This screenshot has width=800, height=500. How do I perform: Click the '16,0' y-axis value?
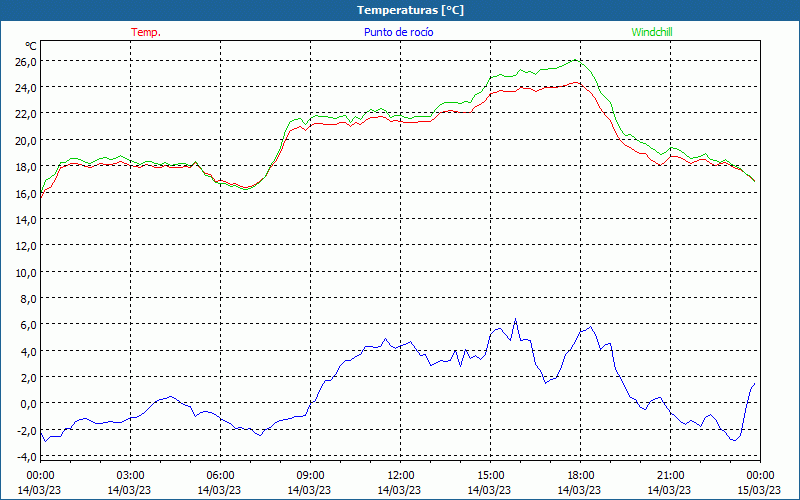[27, 193]
